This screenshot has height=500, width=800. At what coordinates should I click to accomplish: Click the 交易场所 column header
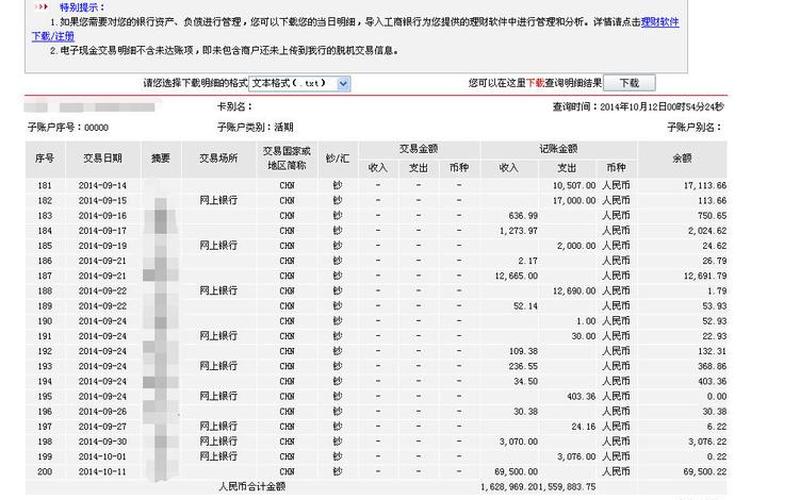coord(219,158)
